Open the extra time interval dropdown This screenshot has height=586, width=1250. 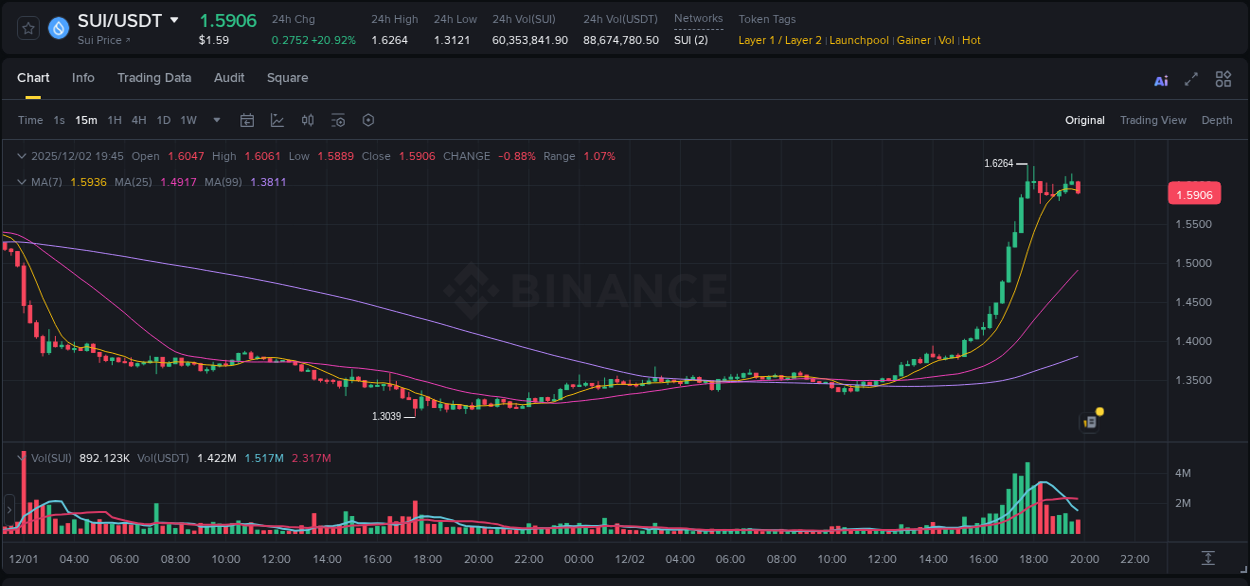[215, 120]
